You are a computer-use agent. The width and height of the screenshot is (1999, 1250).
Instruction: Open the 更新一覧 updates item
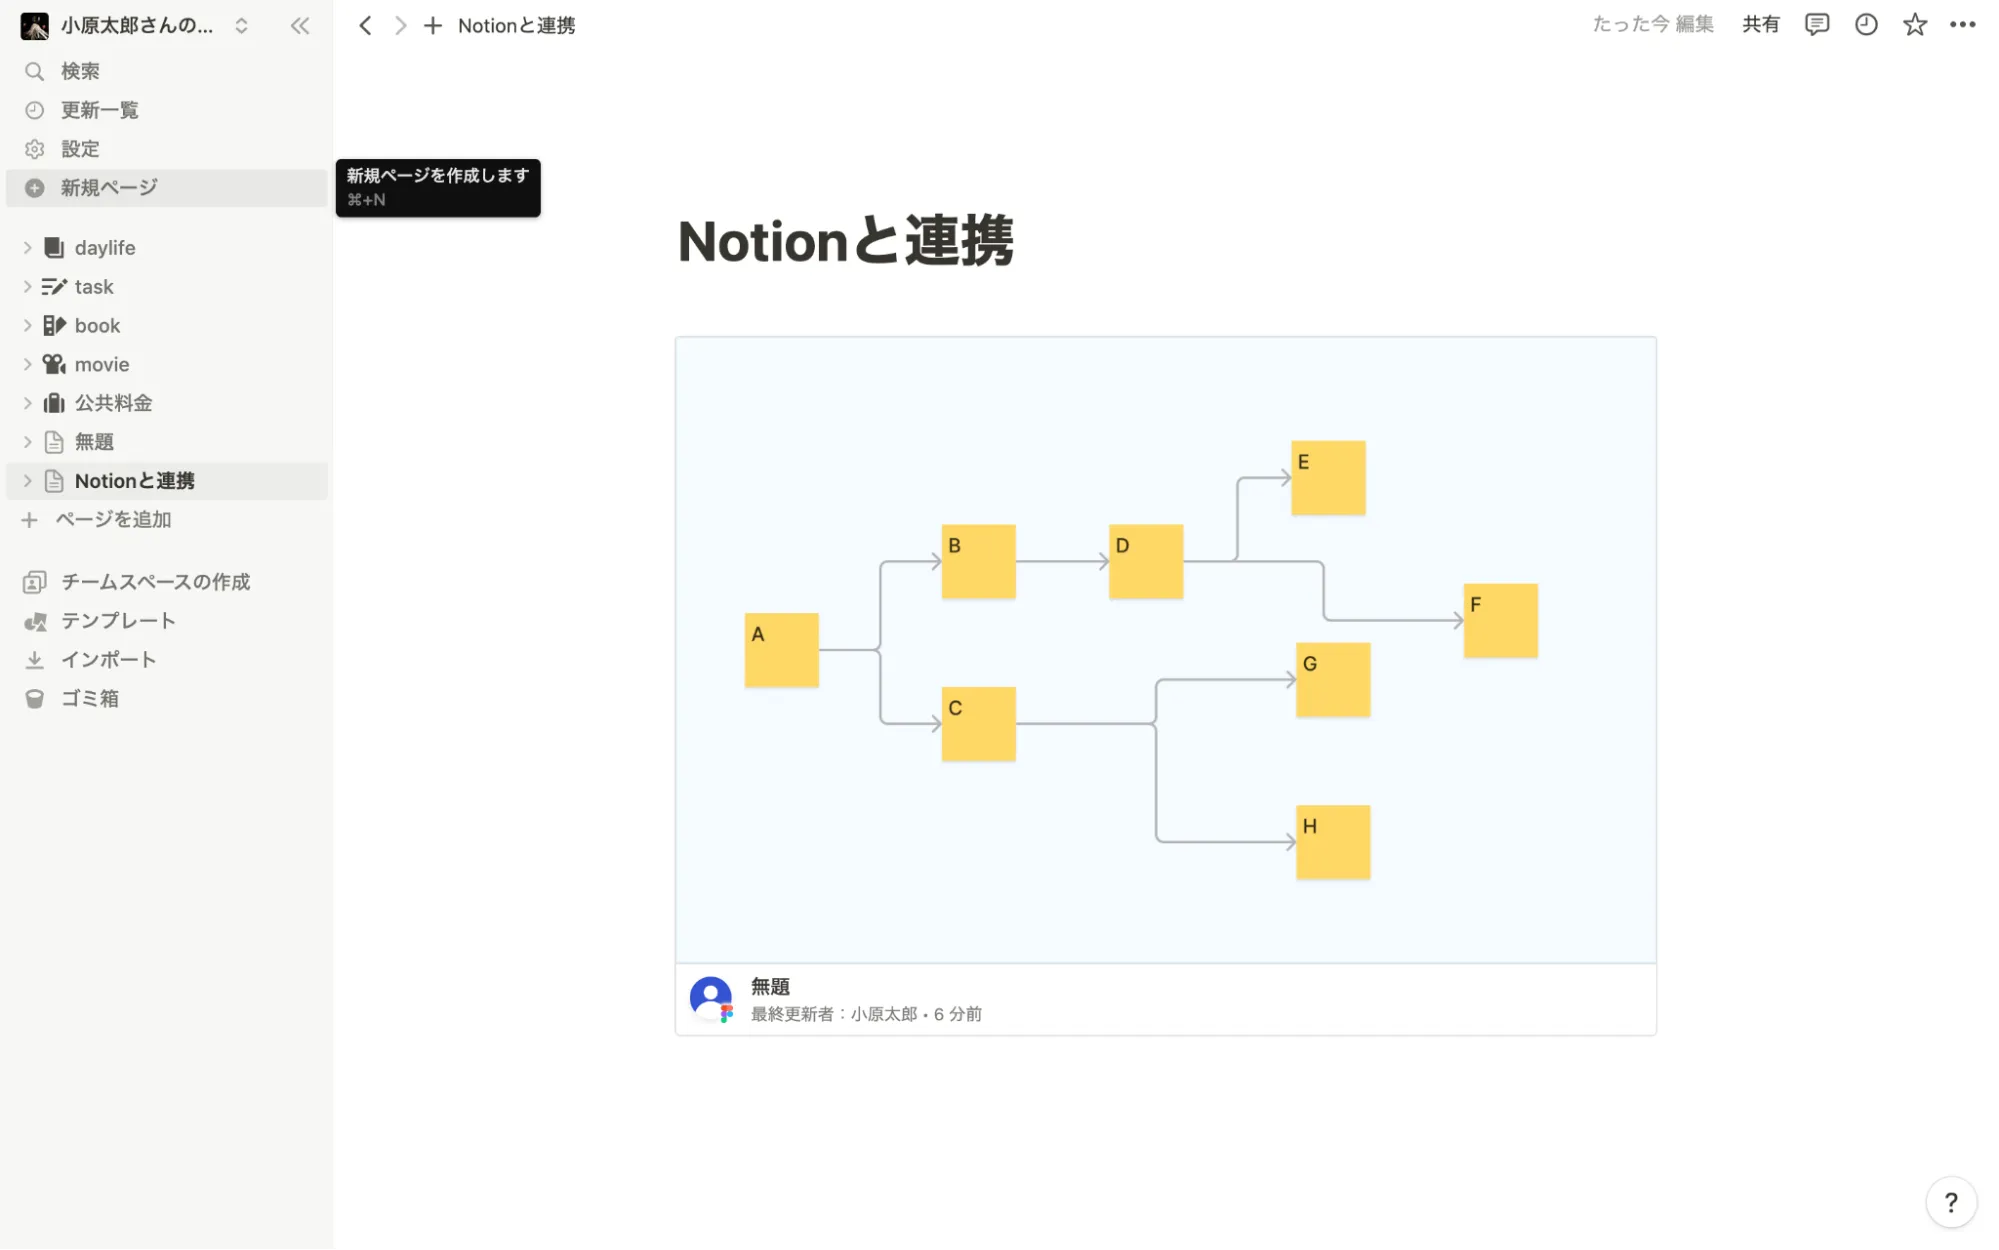tap(167, 110)
